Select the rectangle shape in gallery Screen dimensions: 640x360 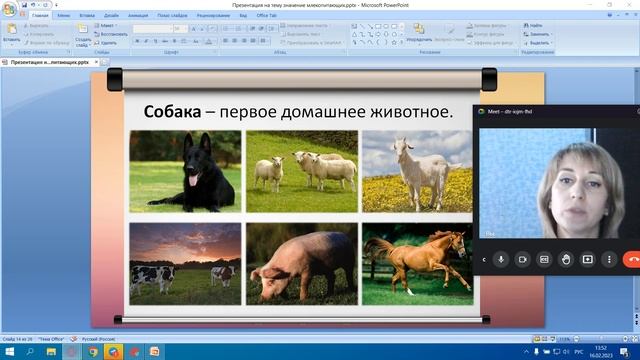tap(378, 27)
